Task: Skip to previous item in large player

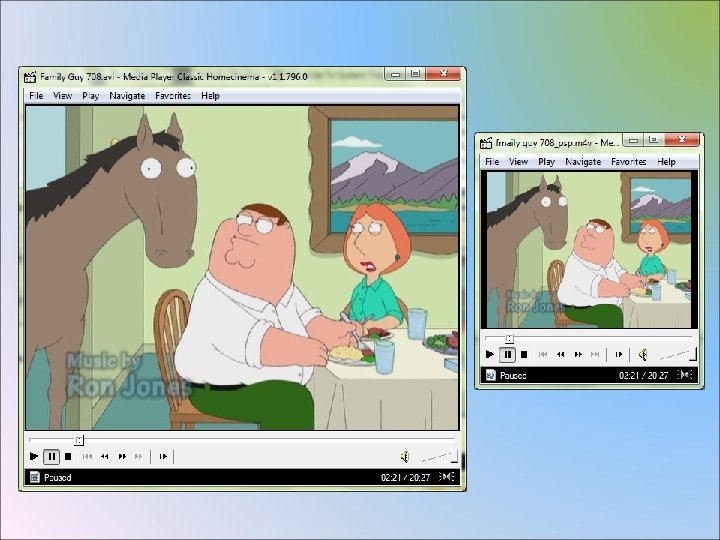Action: (x=87, y=456)
